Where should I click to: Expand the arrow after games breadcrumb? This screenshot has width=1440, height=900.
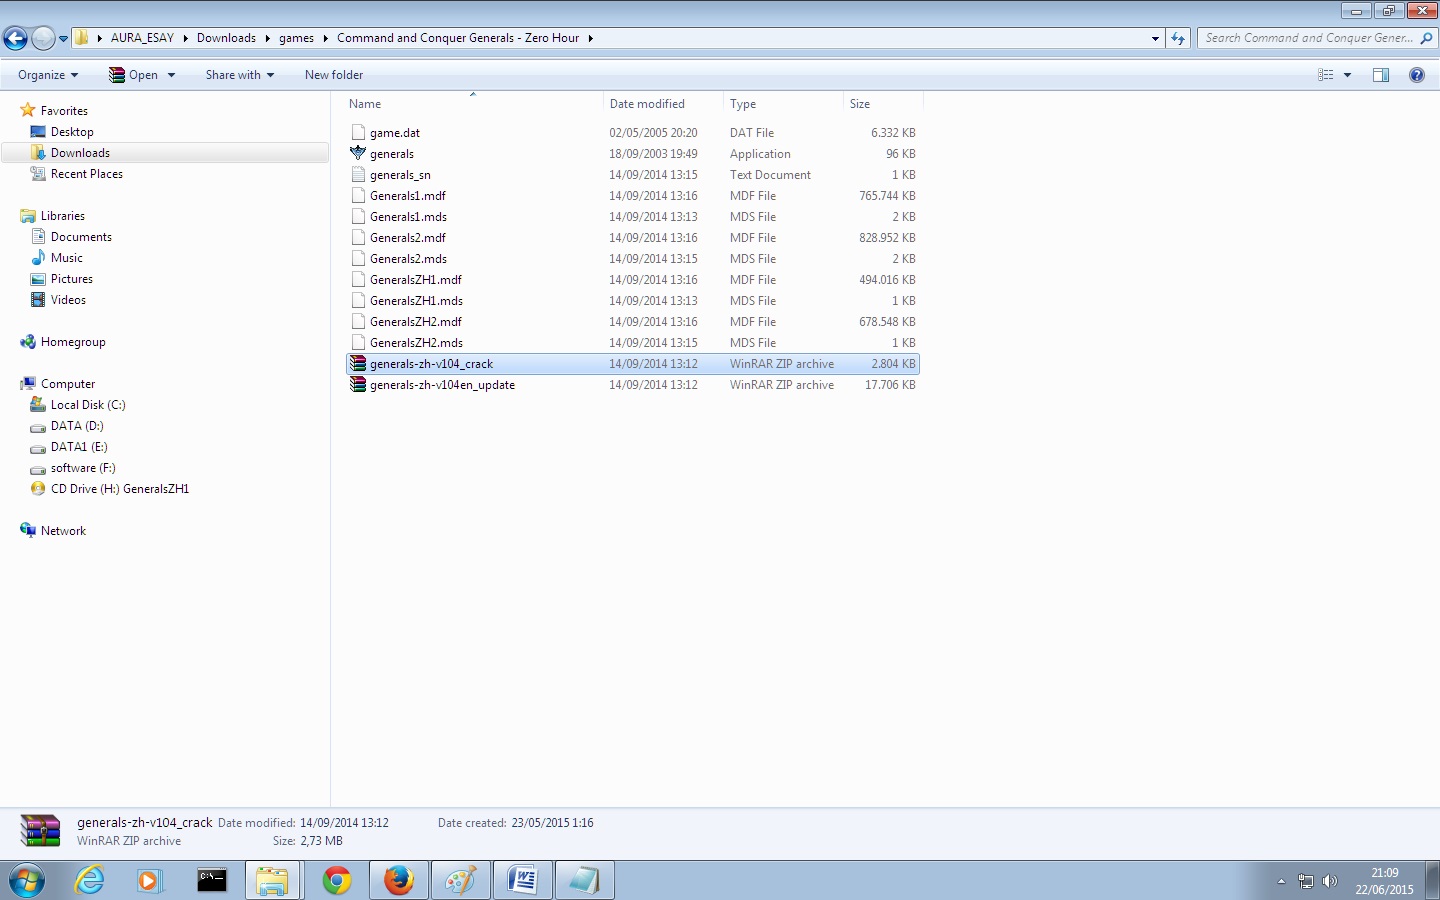point(325,38)
